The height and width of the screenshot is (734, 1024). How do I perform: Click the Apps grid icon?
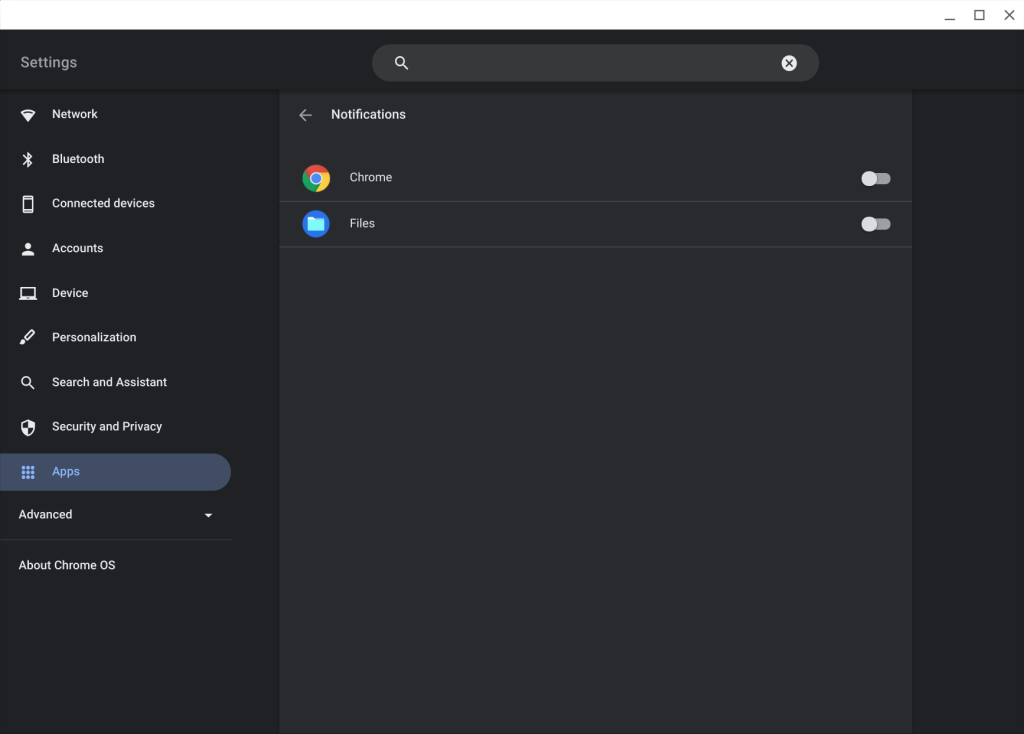pyautogui.click(x=27, y=472)
